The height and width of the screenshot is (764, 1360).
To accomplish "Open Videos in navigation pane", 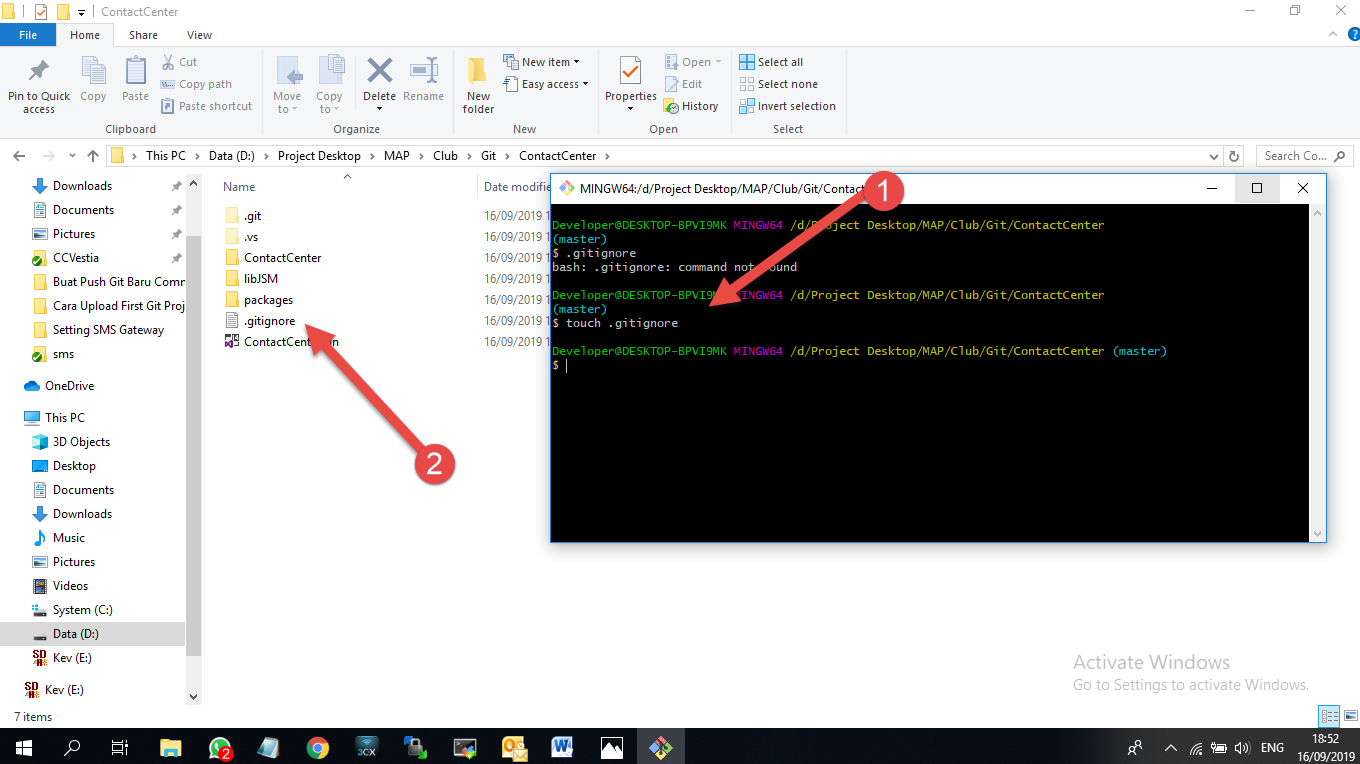I will tap(70, 586).
